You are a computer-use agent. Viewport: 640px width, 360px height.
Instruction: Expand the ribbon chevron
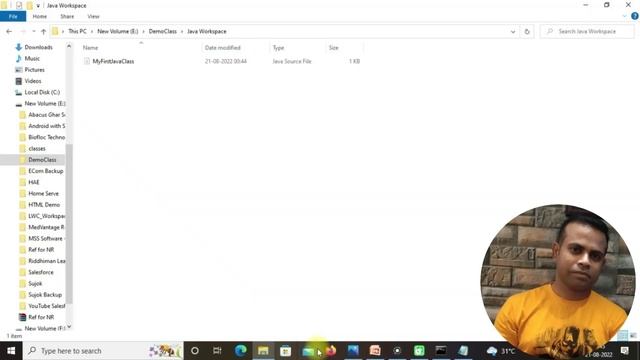(x=624, y=16)
